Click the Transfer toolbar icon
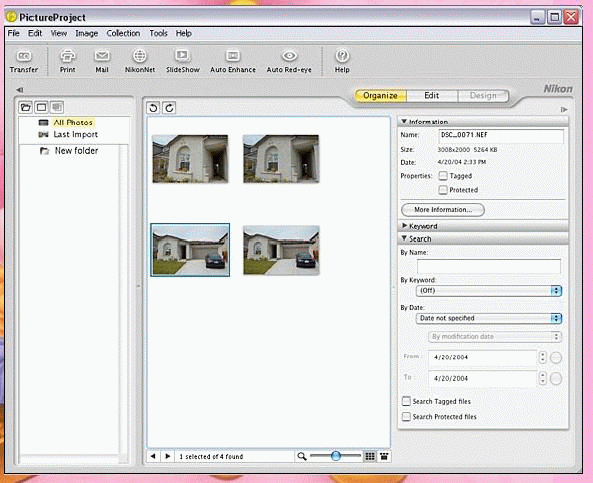This screenshot has height=483, width=593. [24, 61]
